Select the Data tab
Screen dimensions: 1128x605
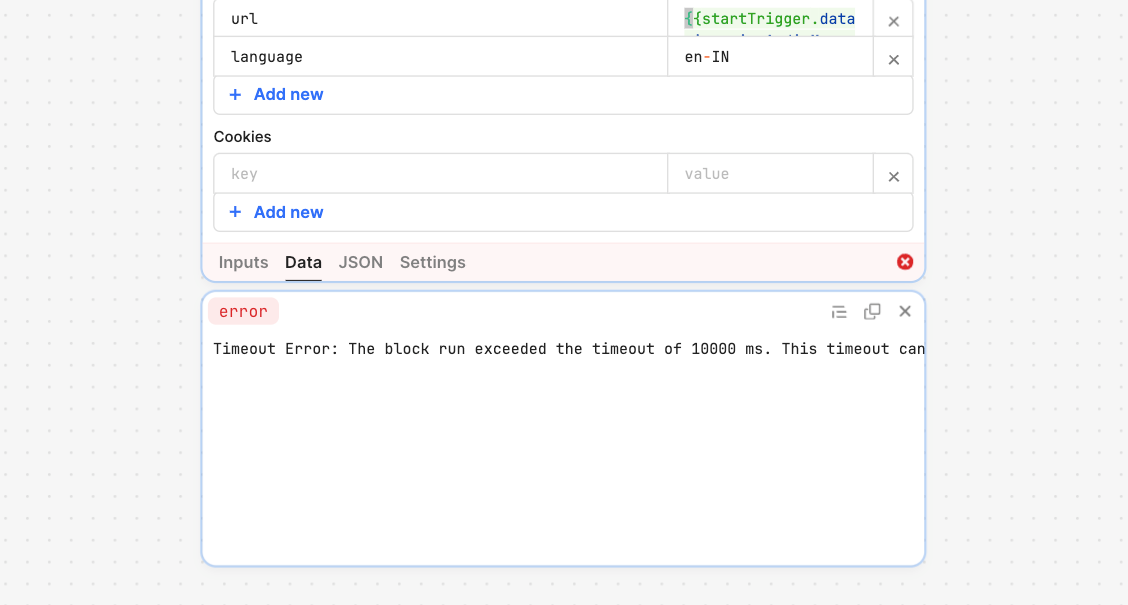tap(303, 263)
